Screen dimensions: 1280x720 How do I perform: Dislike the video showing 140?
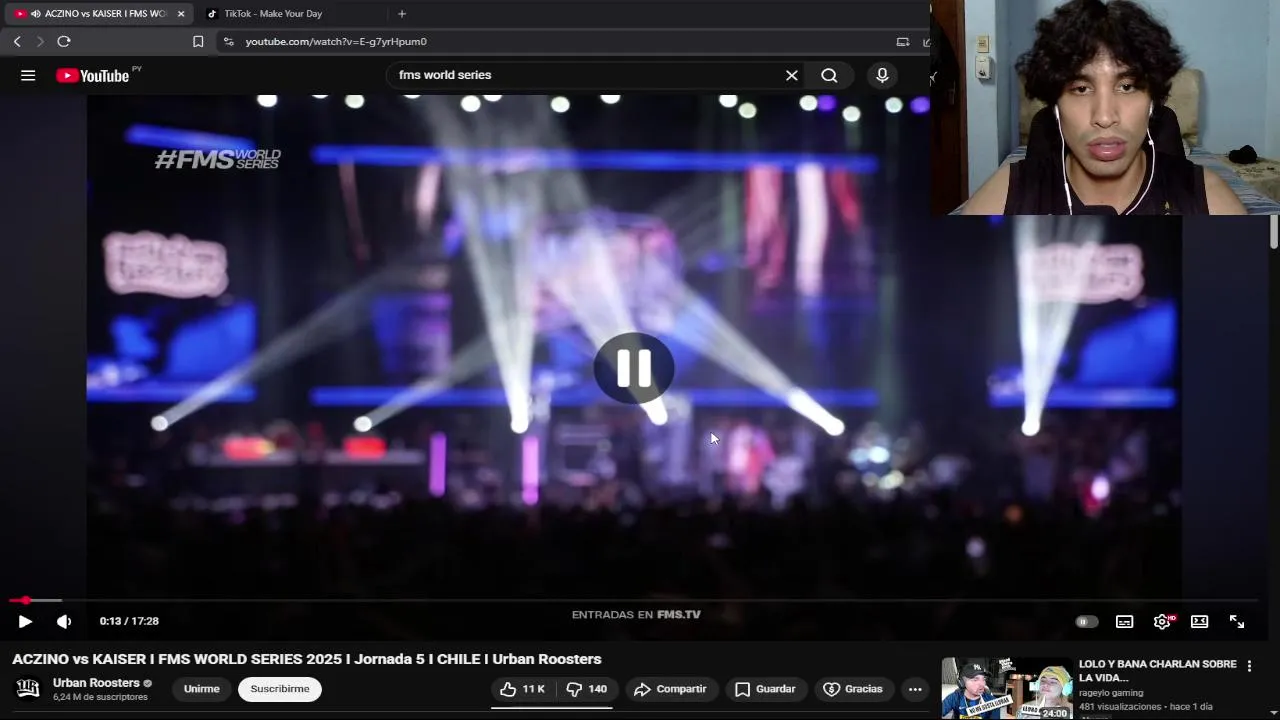pyautogui.click(x=587, y=689)
